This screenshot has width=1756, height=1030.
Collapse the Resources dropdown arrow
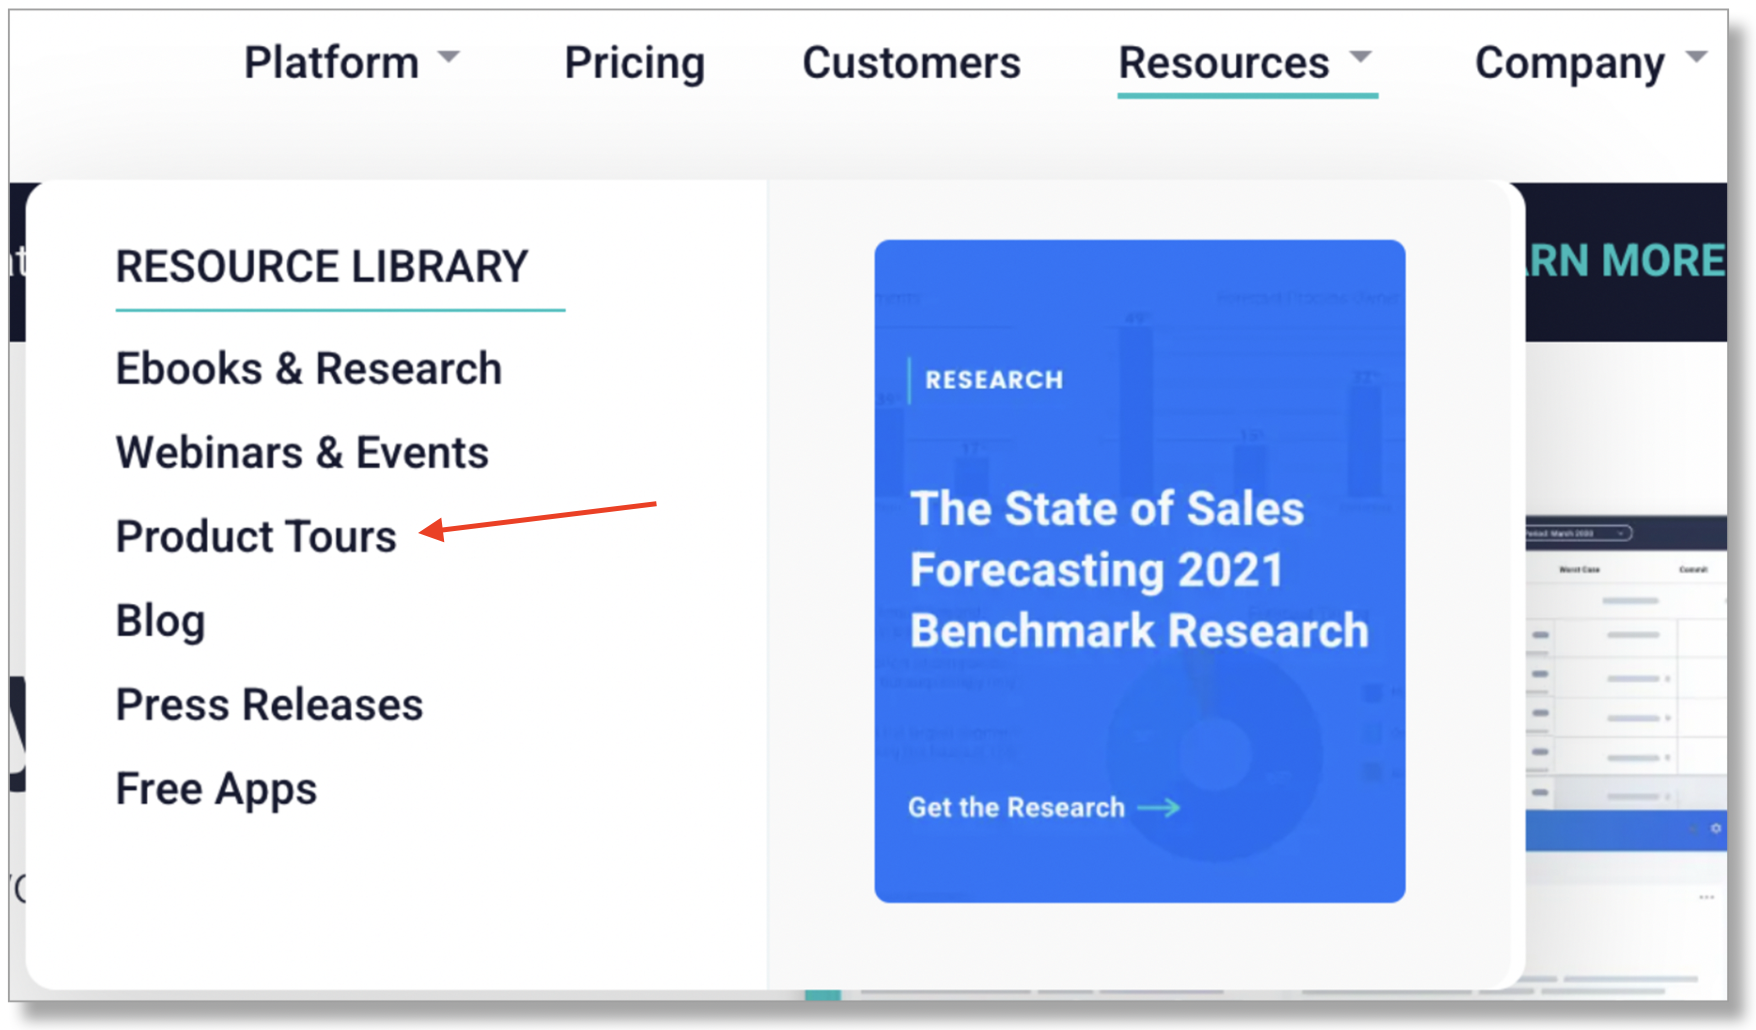(1360, 57)
